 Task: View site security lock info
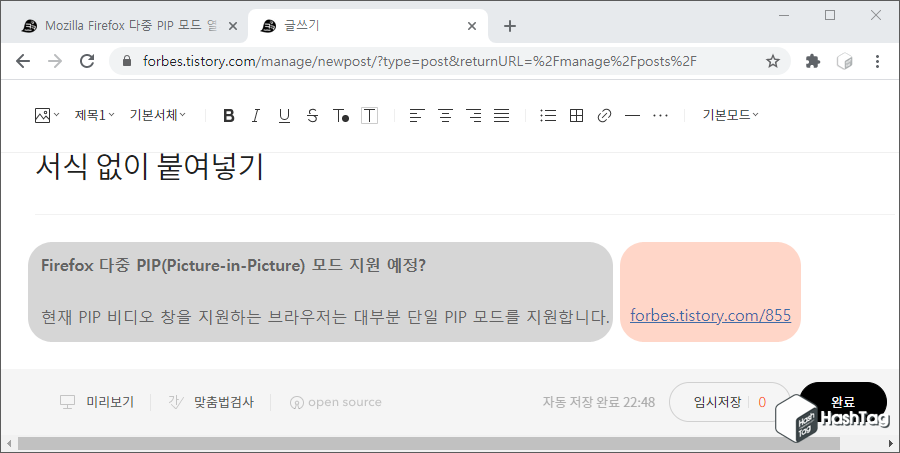127,61
